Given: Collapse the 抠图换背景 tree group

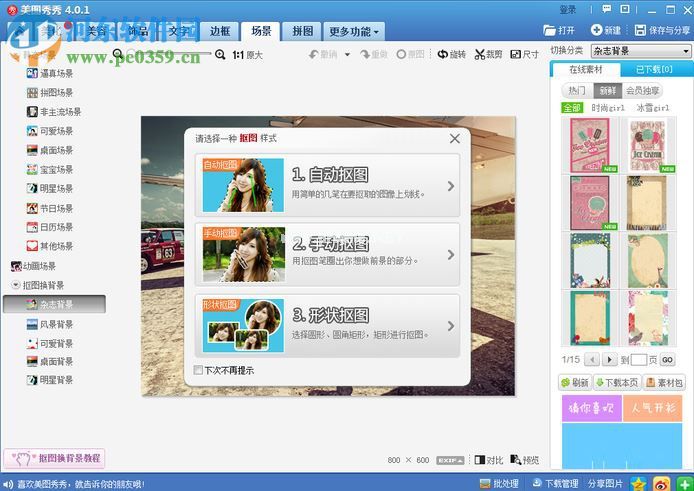Looking at the screenshot, I should pyautogui.click(x=15, y=285).
